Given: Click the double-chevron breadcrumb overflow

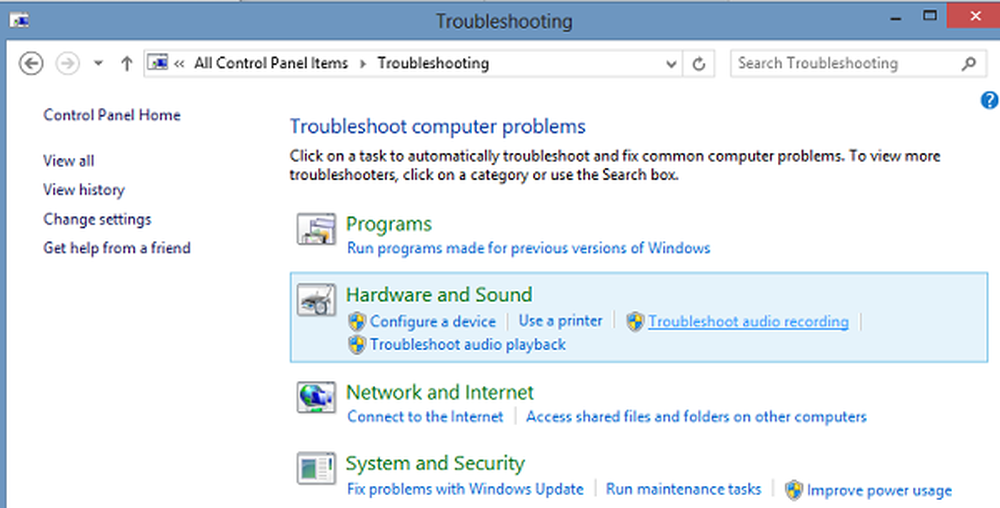Looking at the screenshot, I should [x=180, y=64].
